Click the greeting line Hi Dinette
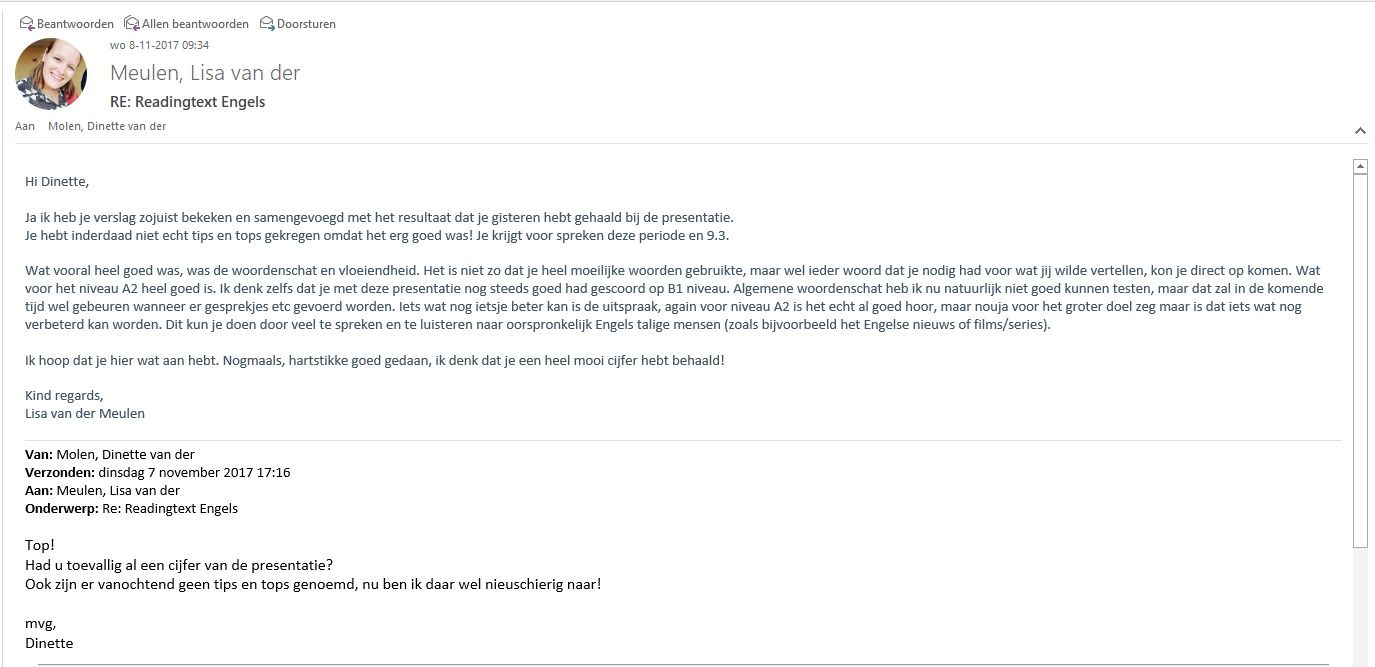1375x667 pixels. (57, 181)
